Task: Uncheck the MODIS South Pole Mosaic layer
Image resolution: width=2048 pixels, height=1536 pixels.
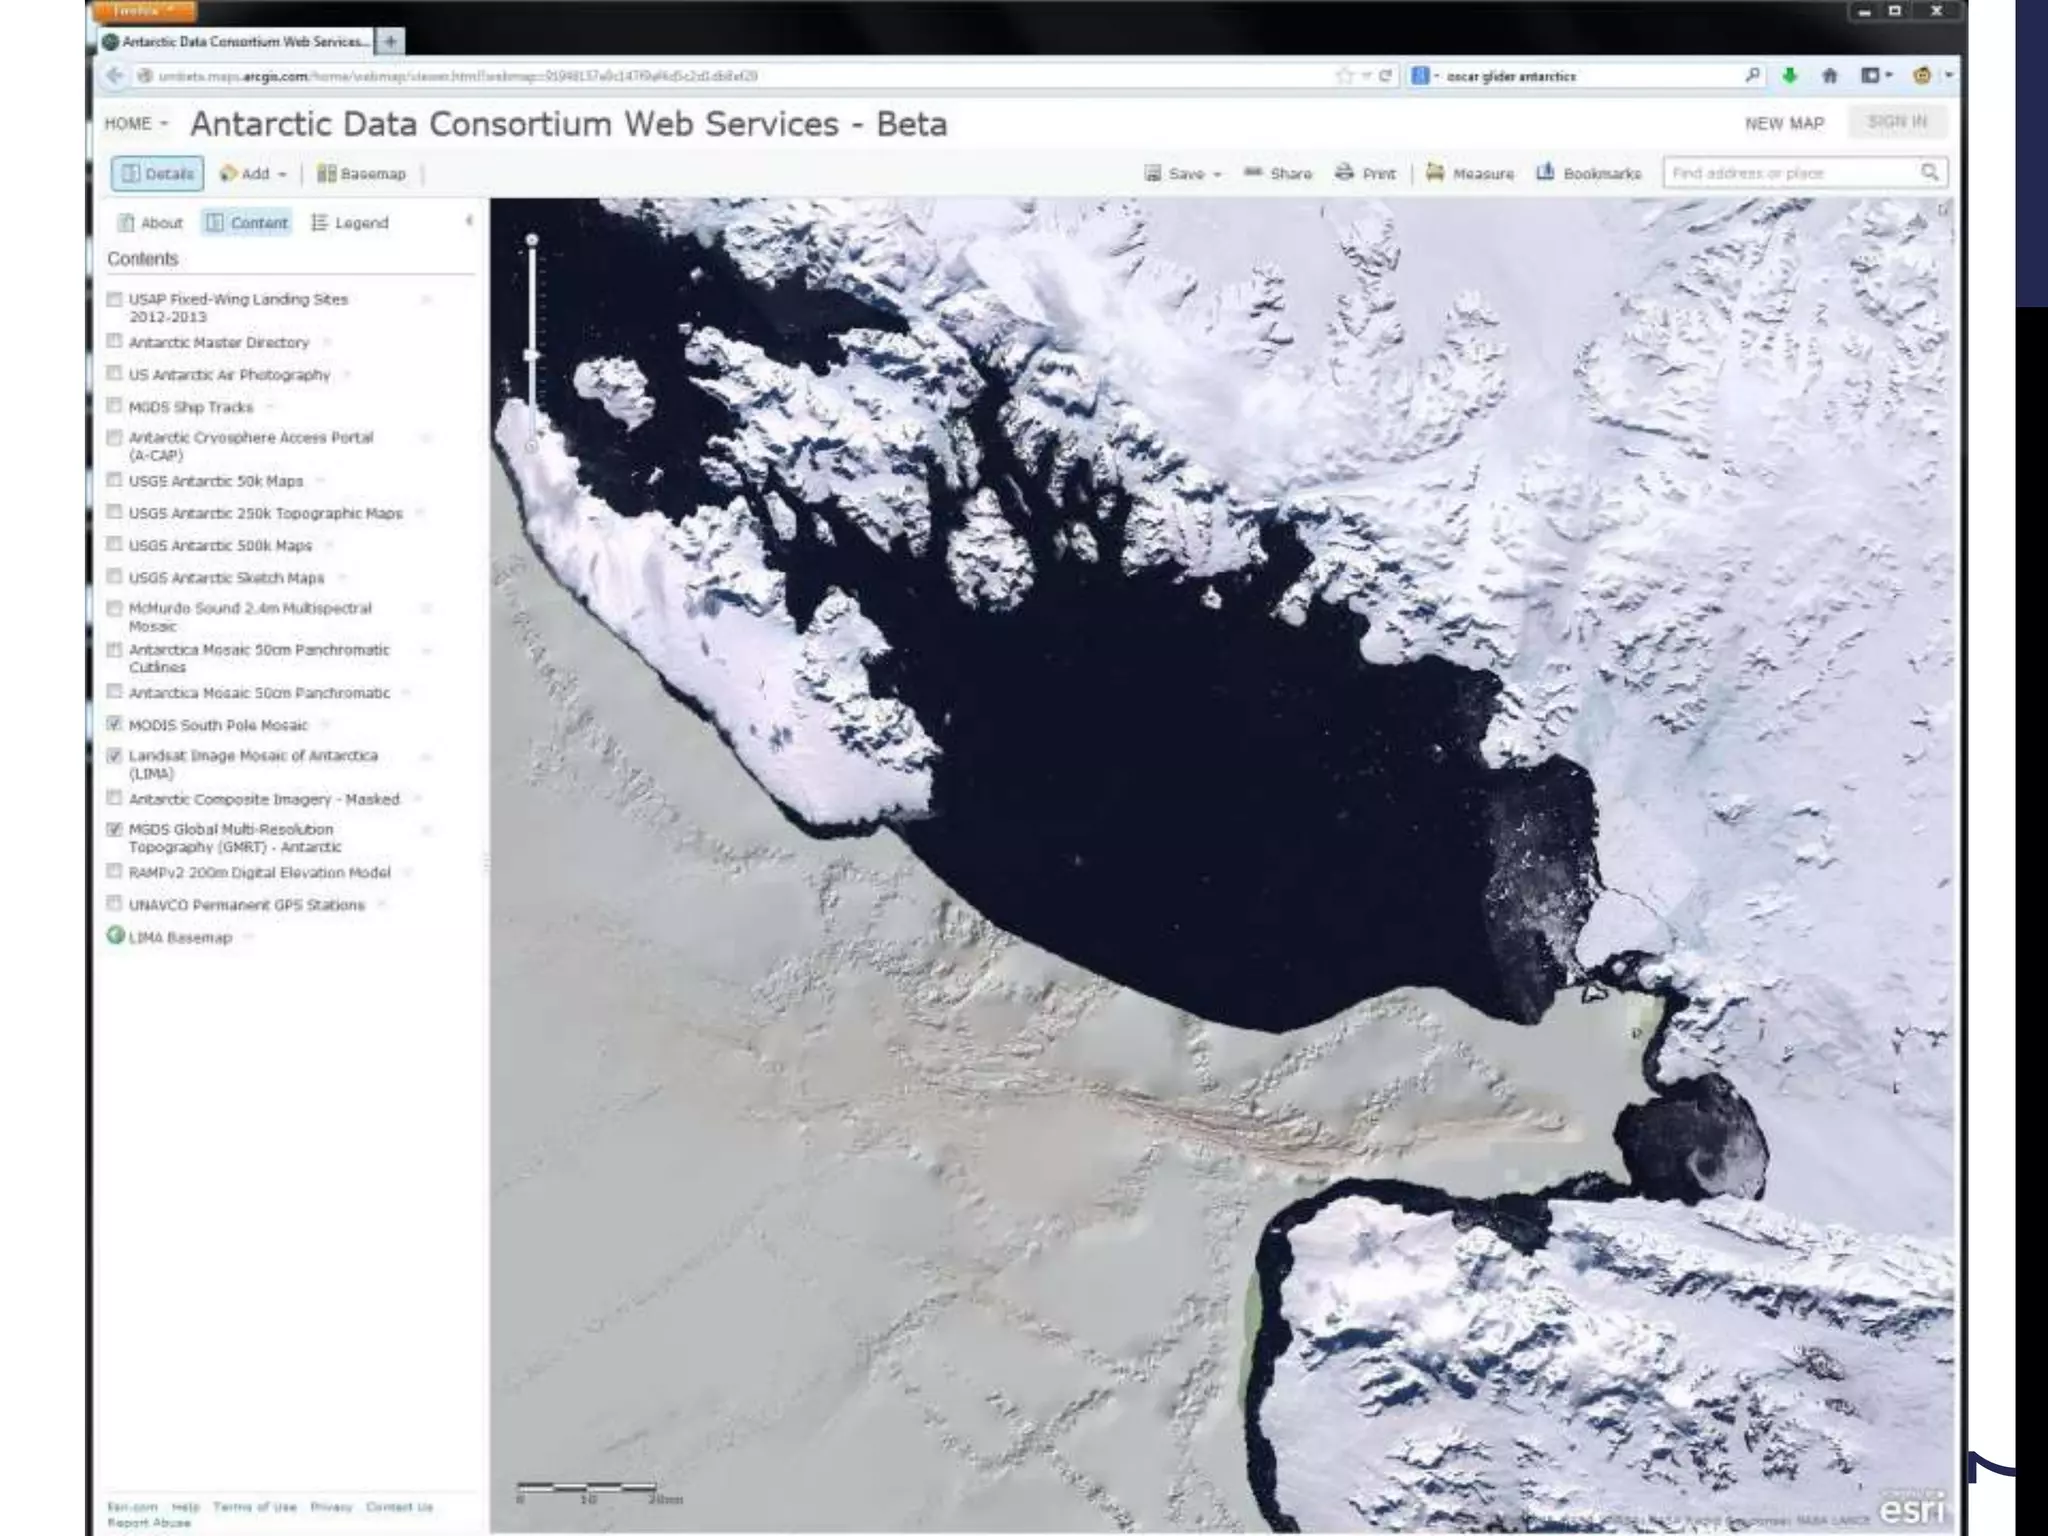Action: coord(115,724)
